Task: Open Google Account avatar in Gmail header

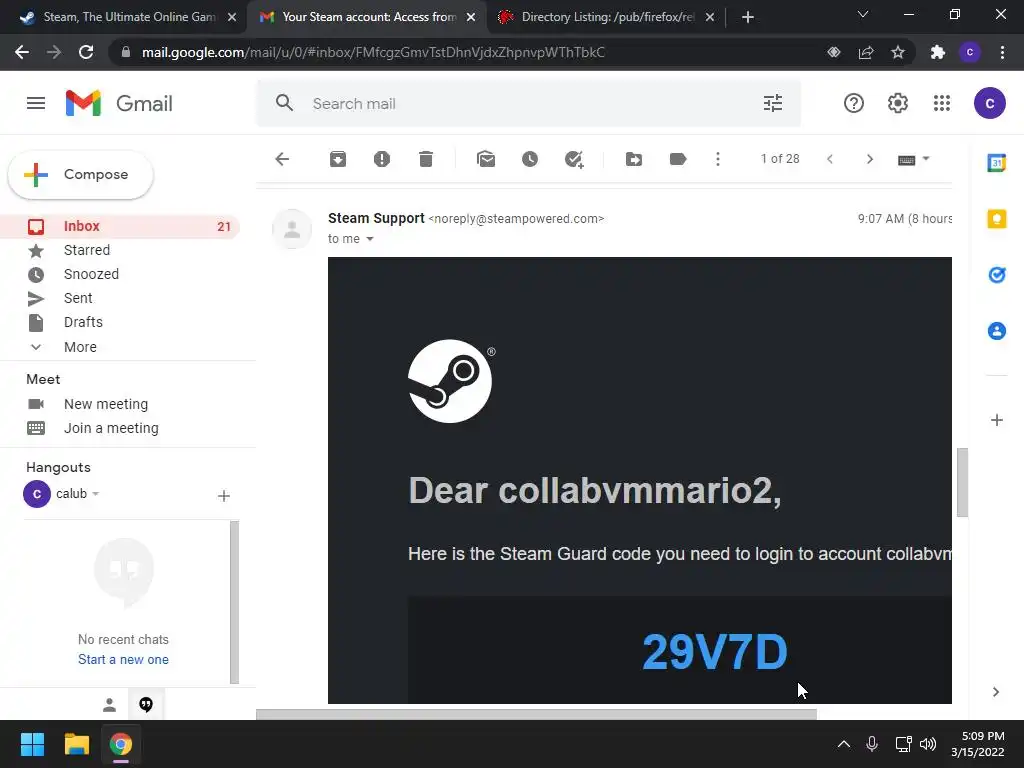Action: pos(989,103)
